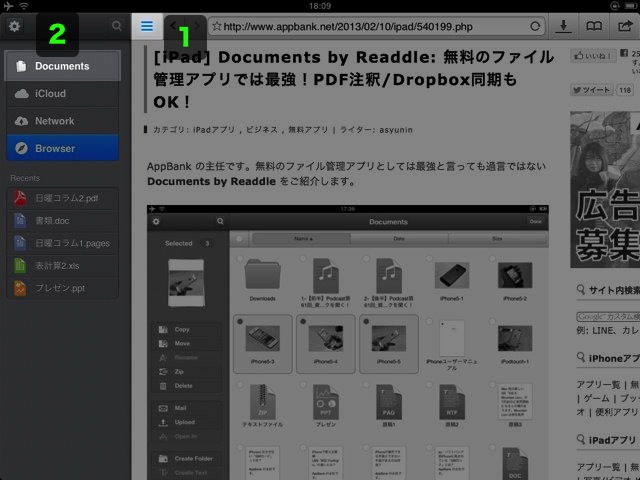640x480 pixels.
Task: Open recent file 日曜コラム1.pages
Action: 62,243
